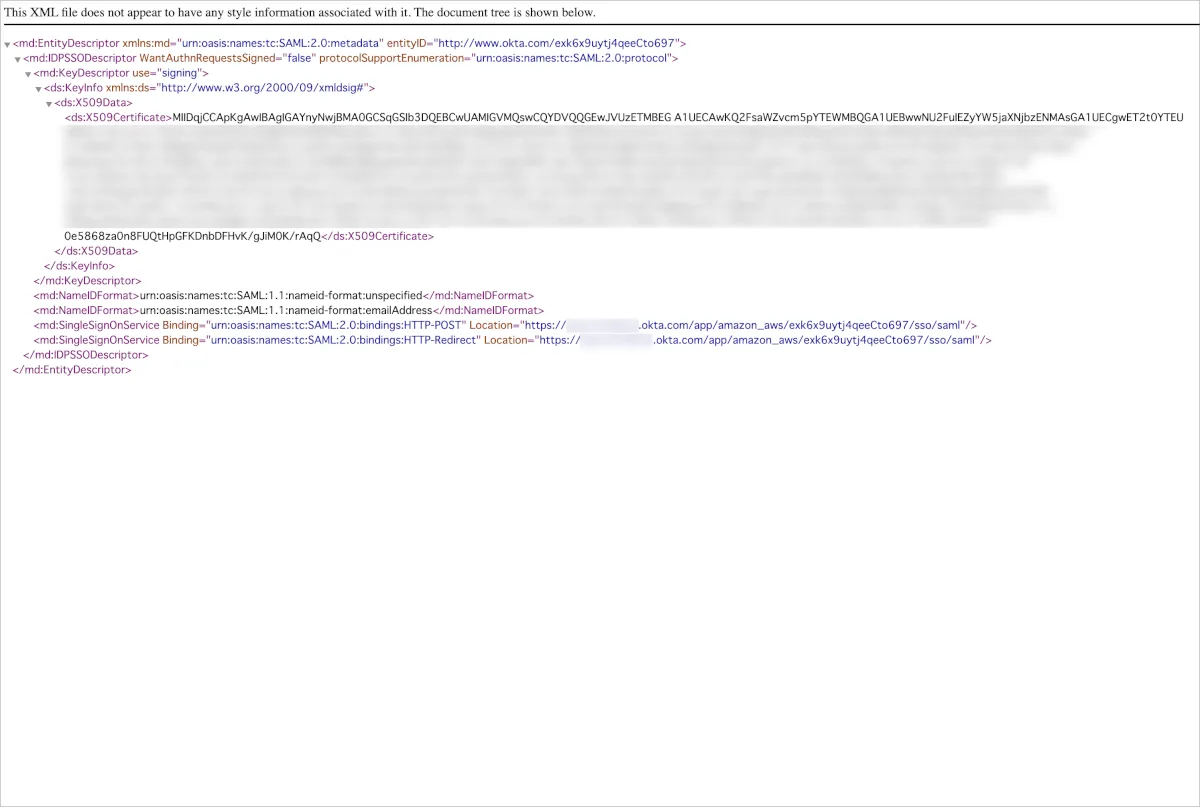Click the Location URL on the HTTP-POST line
The height and width of the screenshot is (807, 1200).
coord(744,325)
